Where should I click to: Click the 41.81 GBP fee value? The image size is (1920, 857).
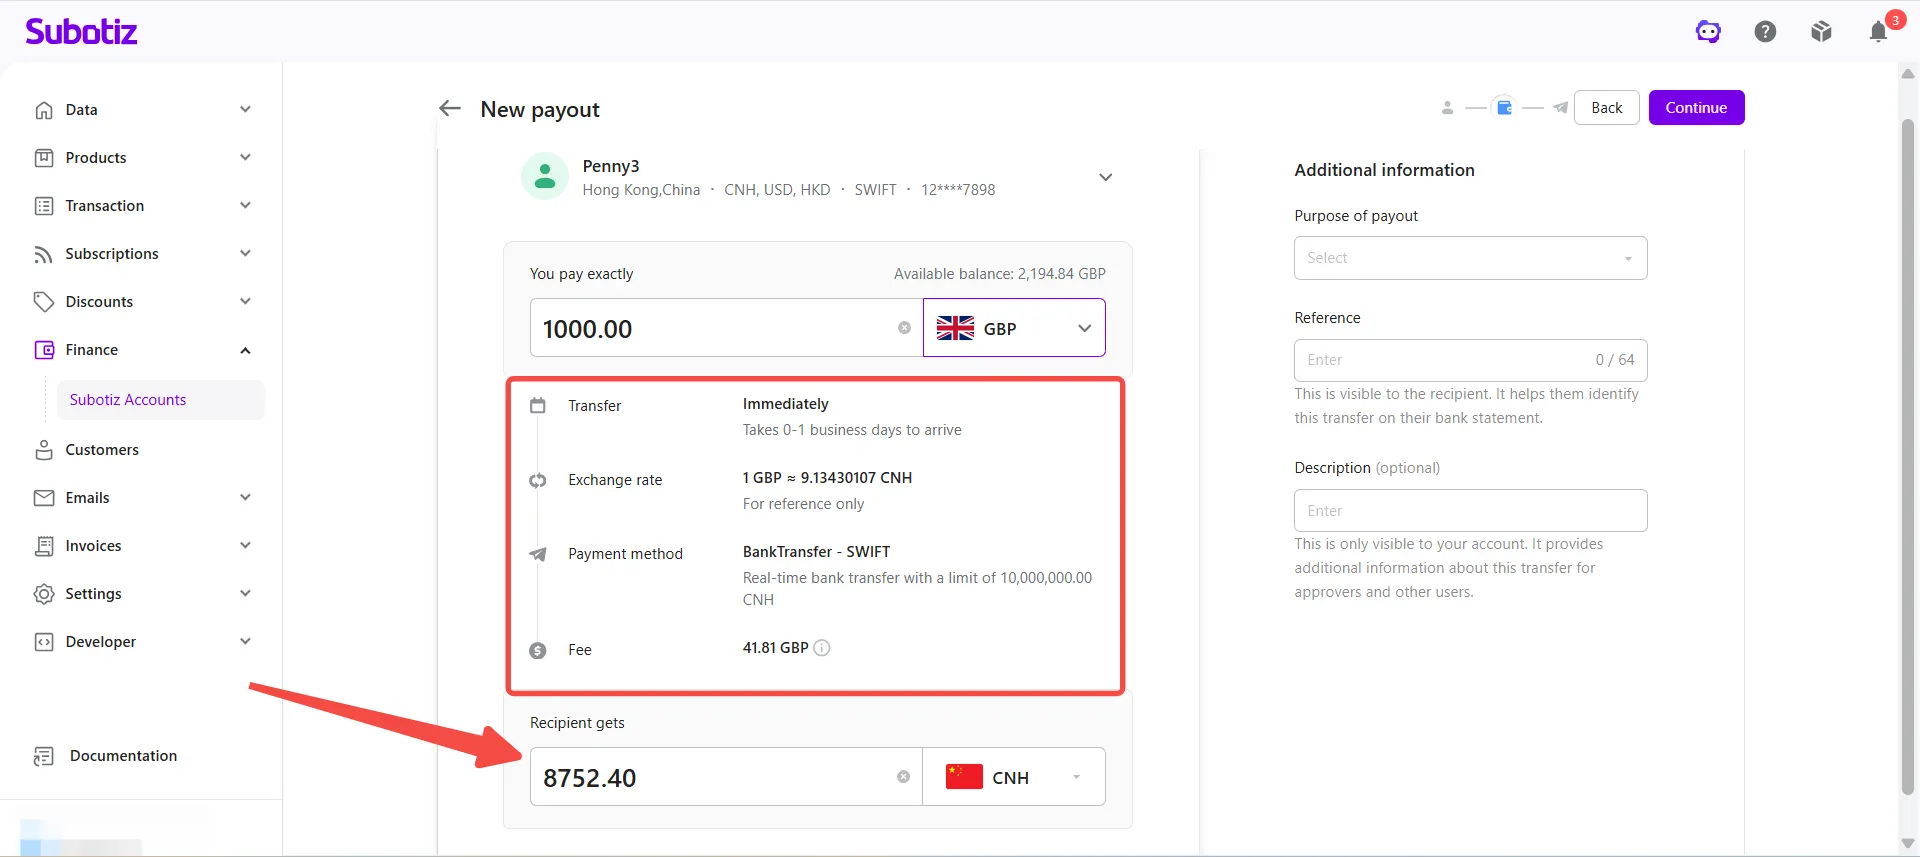coord(775,648)
